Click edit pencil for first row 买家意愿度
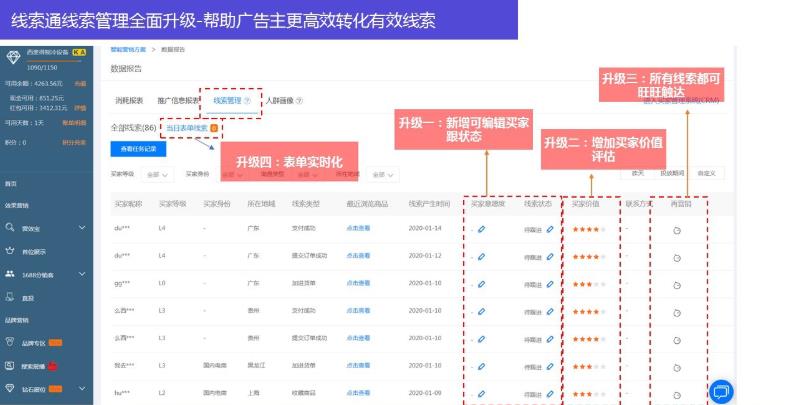The width and height of the screenshot is (785, 405). pos(482,229)
